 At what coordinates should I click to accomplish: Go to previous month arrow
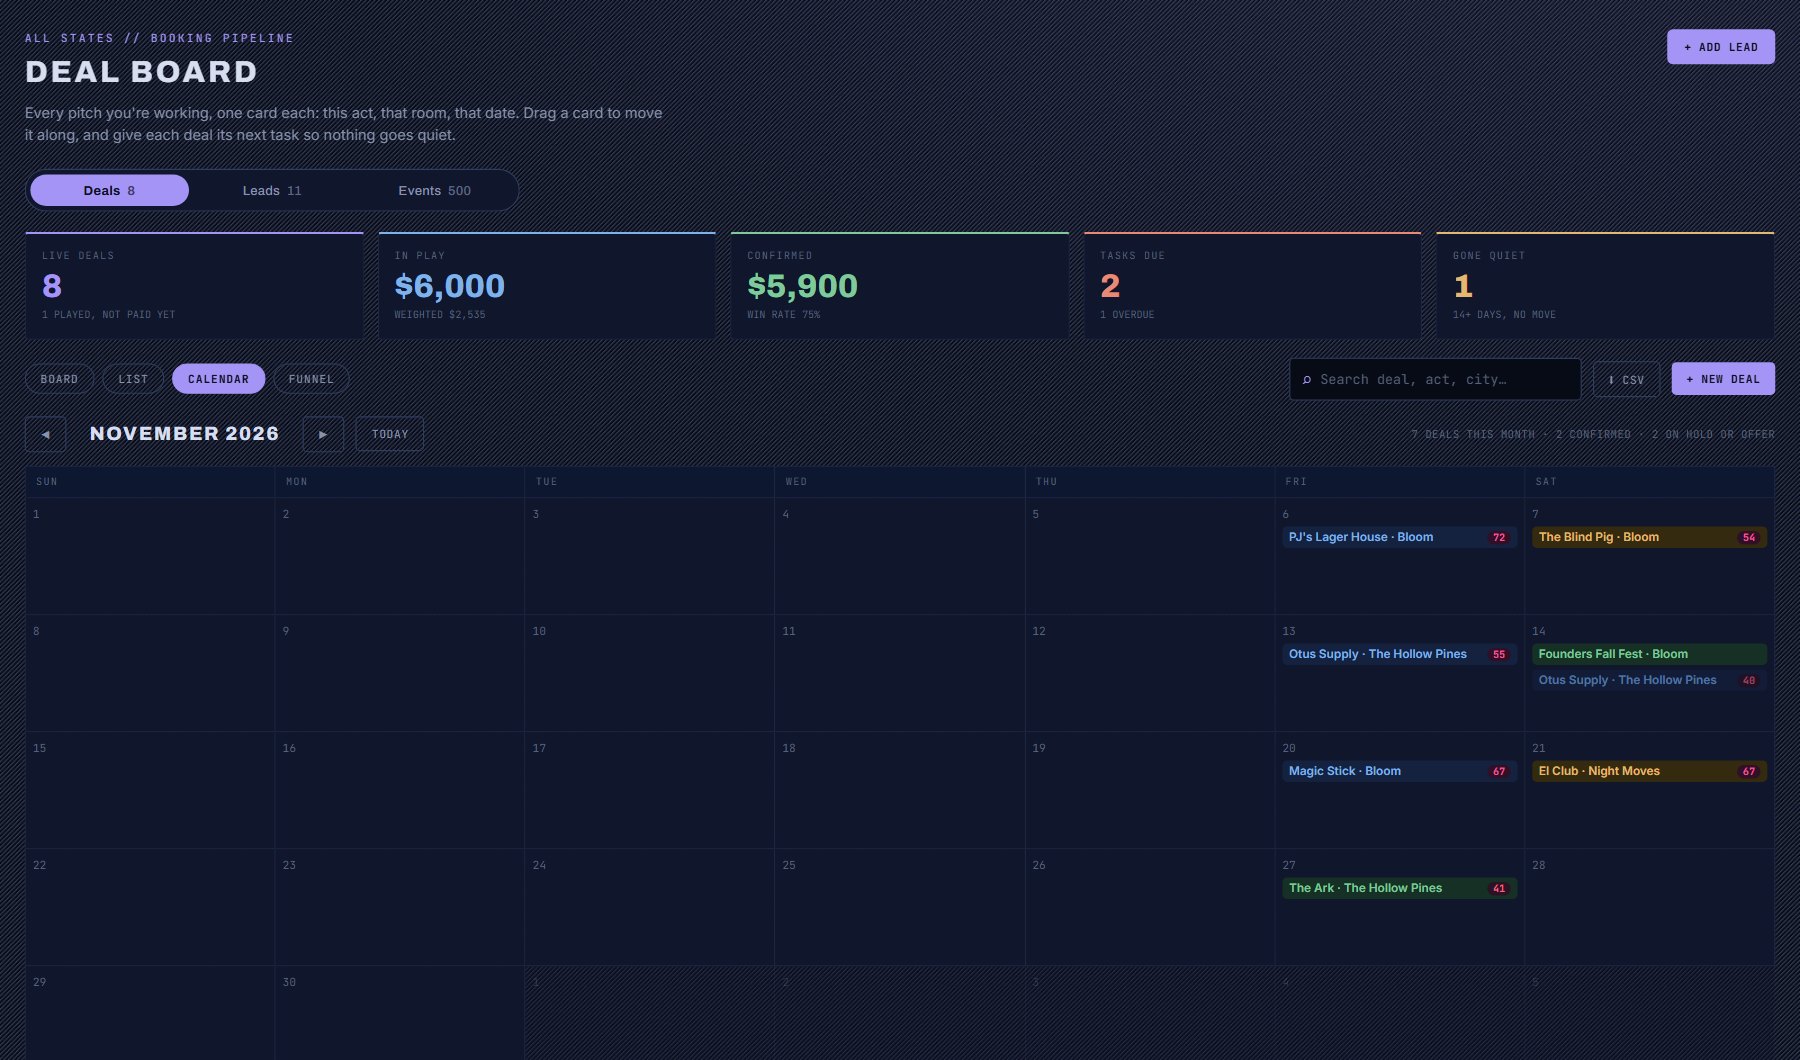click(x=45, y=434)
